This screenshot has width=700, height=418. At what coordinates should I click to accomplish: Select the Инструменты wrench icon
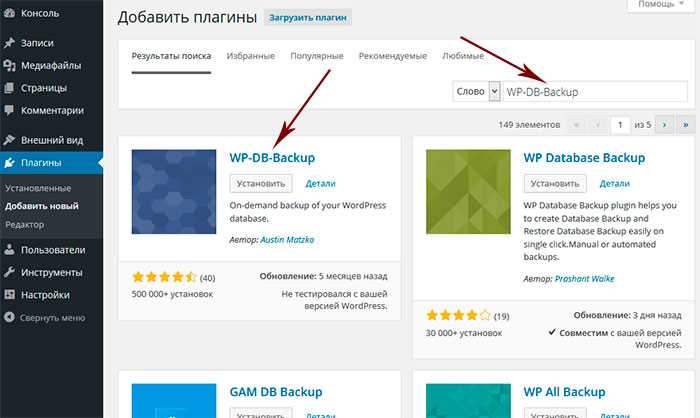9,272
